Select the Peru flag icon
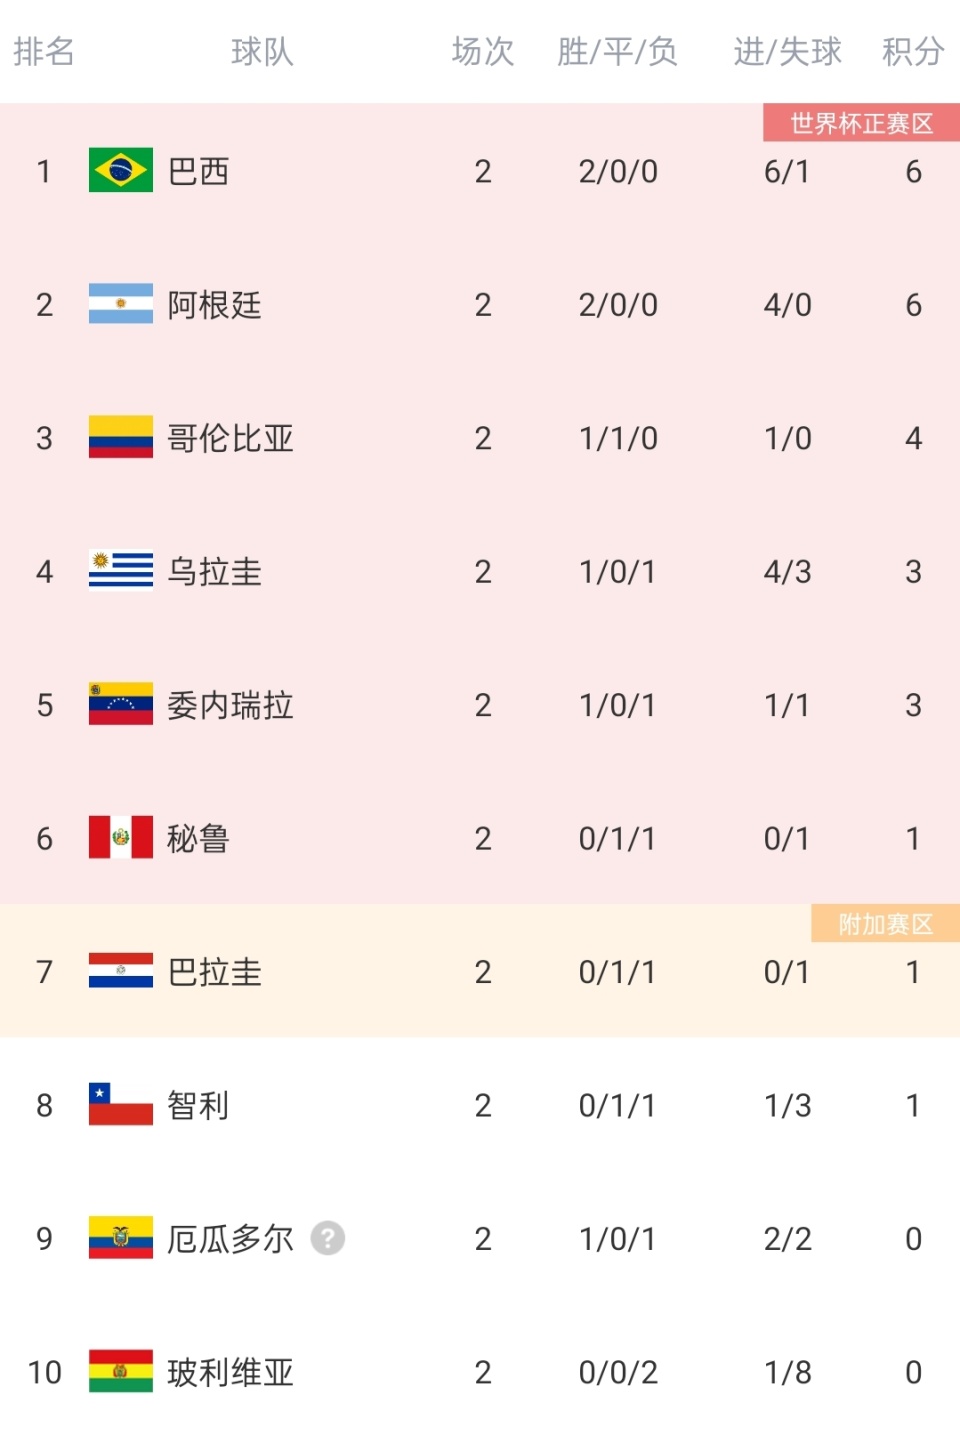 pyautogui.click(x=120, y=838)
